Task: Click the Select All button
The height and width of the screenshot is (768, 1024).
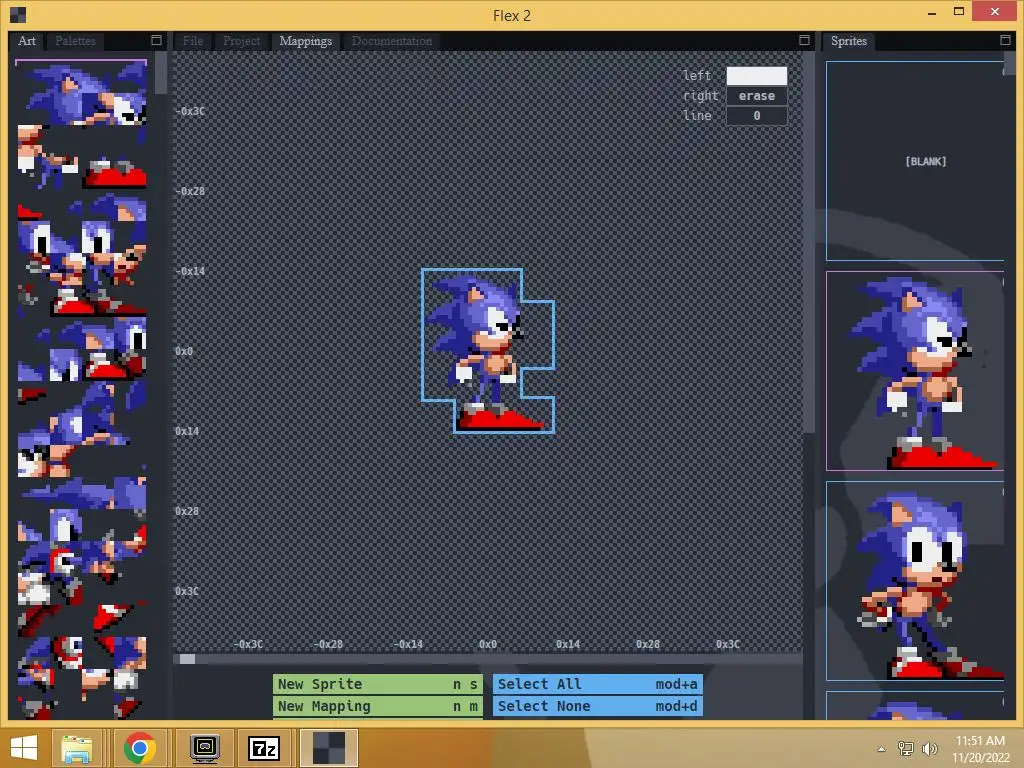Action: pos(598,684)
